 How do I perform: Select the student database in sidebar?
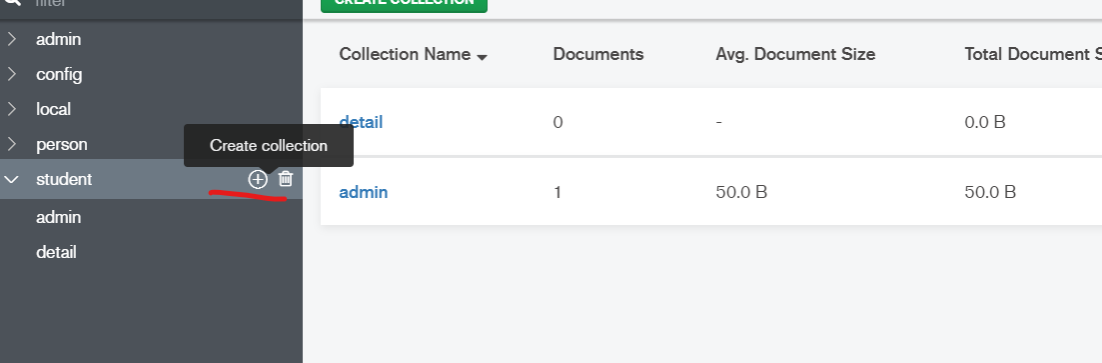coord(64,180)
